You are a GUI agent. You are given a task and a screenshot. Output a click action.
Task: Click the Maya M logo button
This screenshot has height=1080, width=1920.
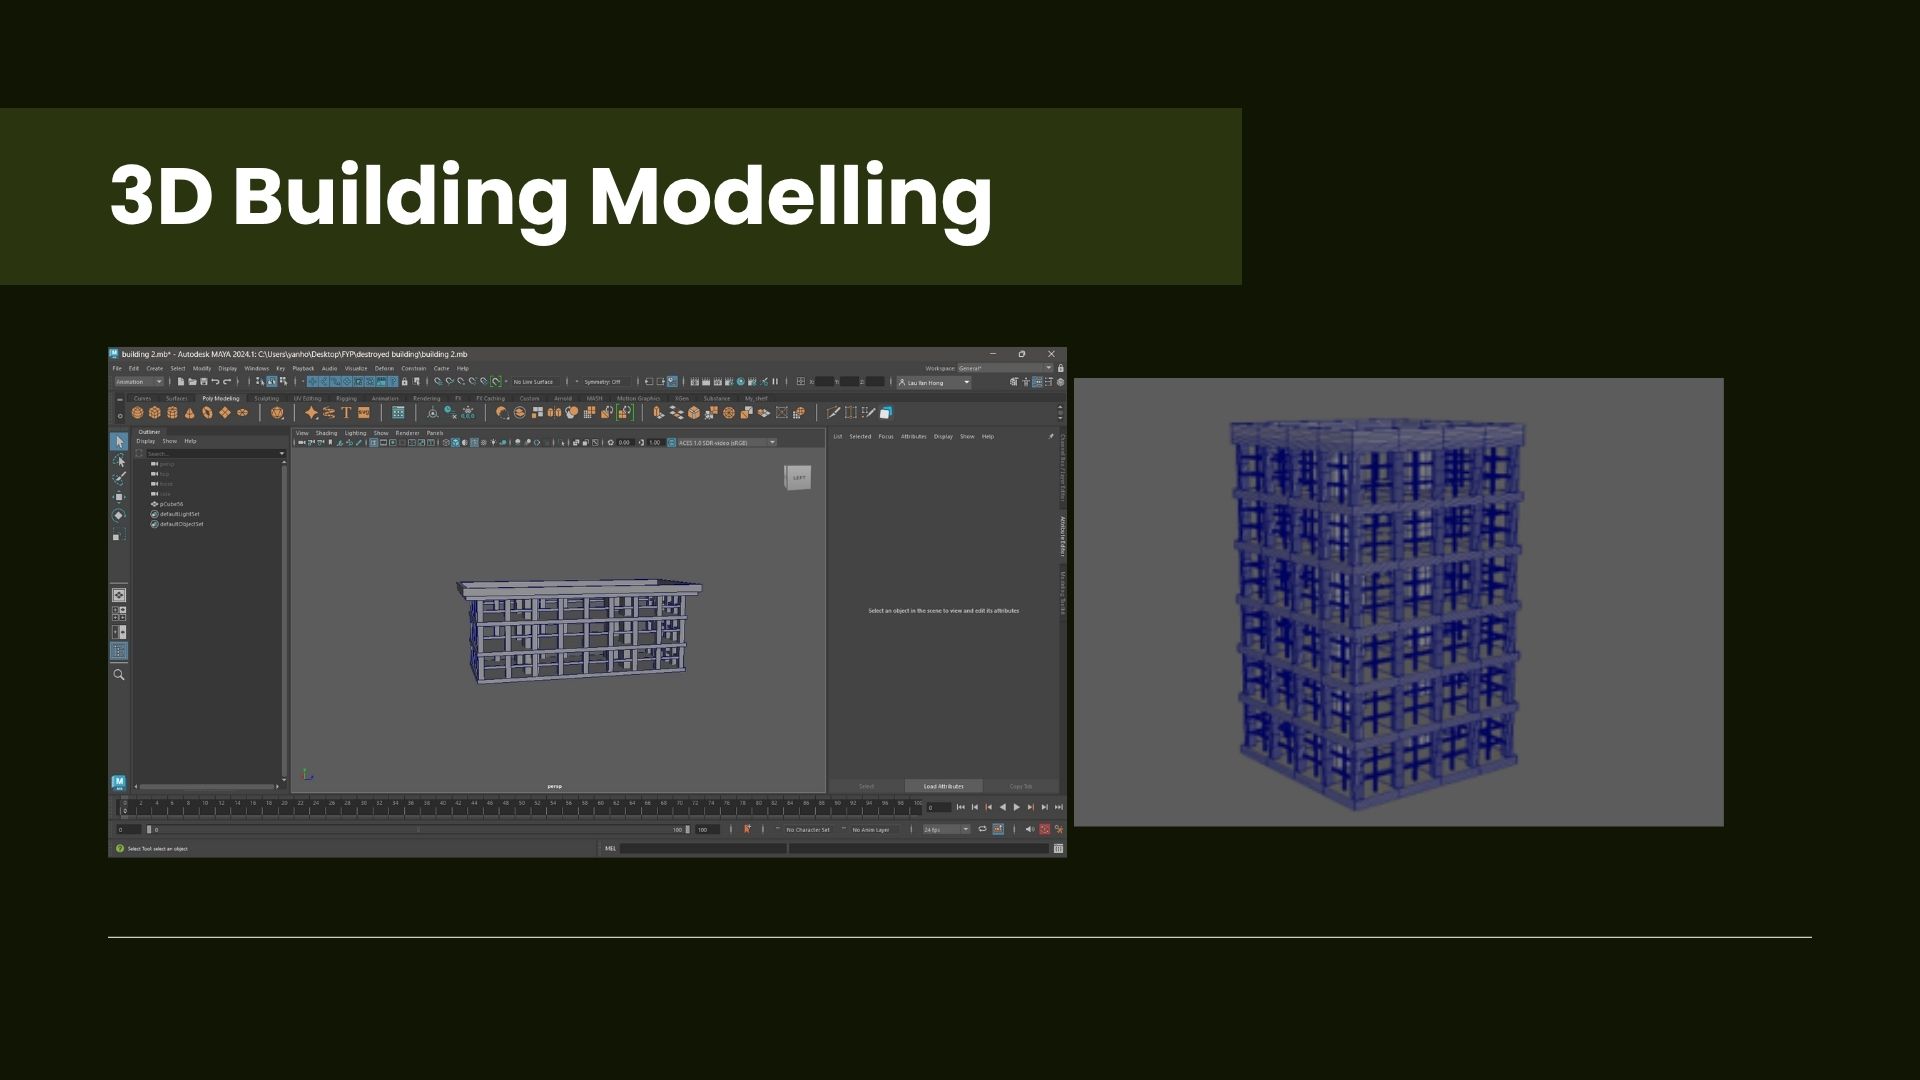pyautogui.click(x=118, y=783)
